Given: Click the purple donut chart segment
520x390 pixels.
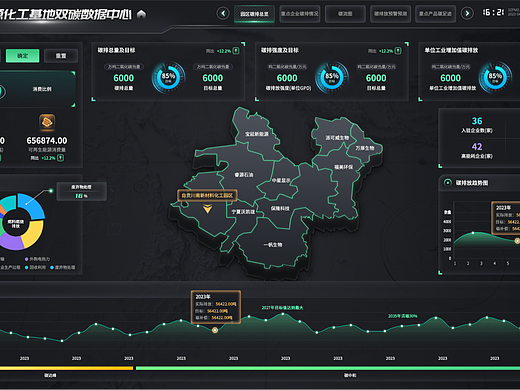Looking at the screenshot, I should (x=12, y=242).
